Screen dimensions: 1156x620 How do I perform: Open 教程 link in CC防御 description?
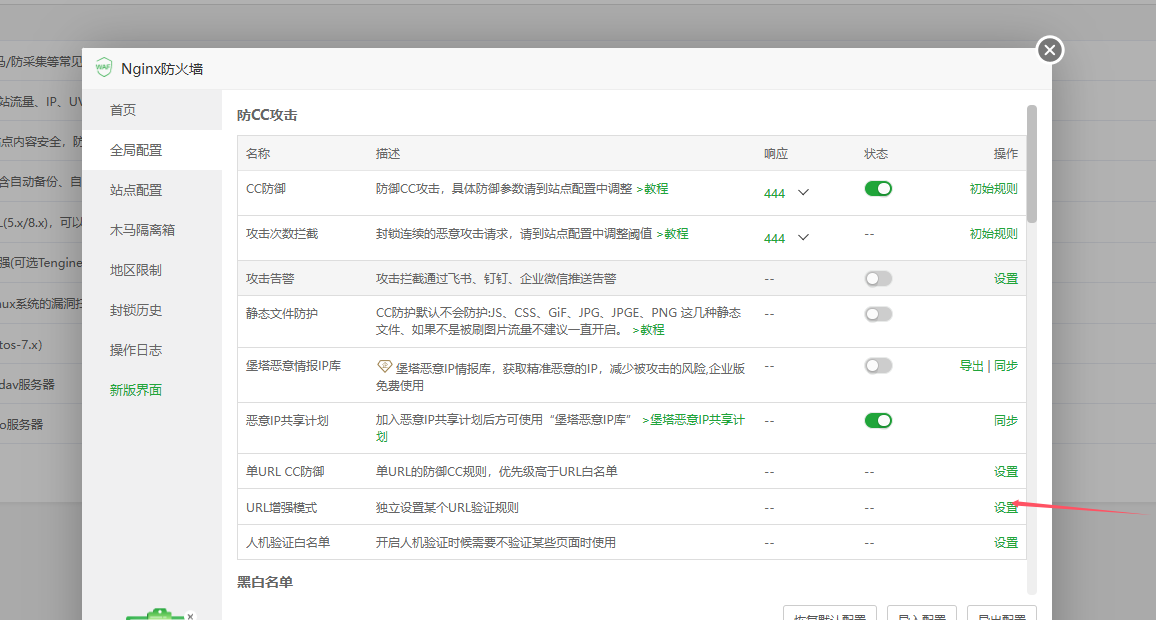click(x=652, y=189)
